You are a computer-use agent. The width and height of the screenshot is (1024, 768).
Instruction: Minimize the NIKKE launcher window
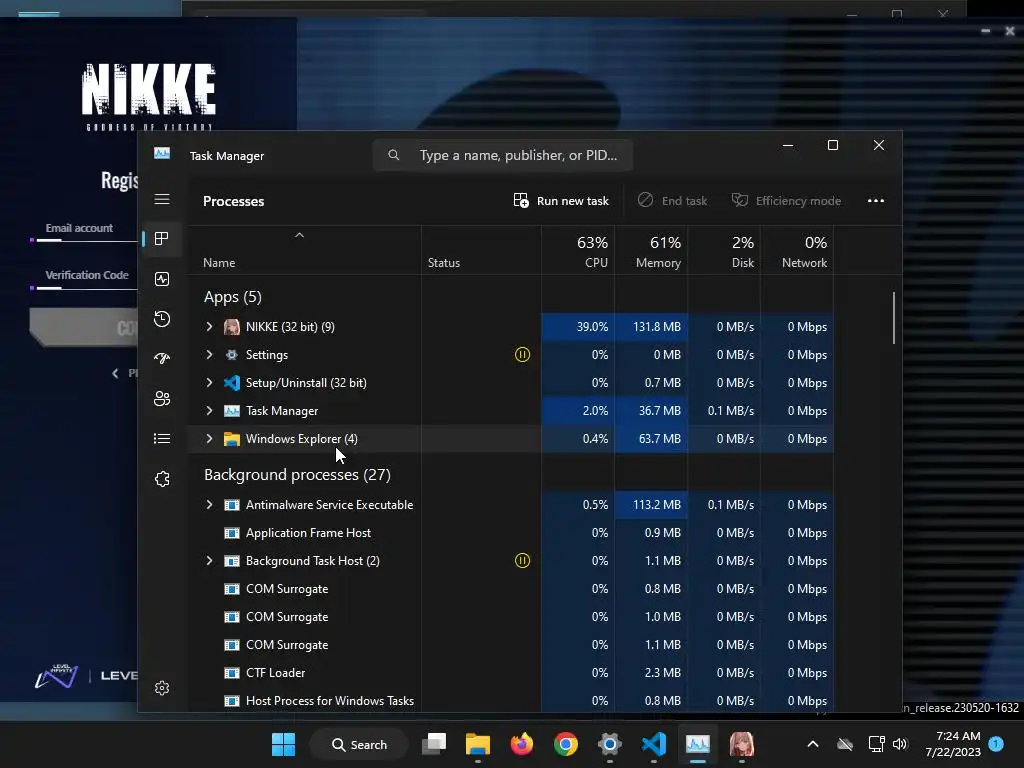point(985,31)
